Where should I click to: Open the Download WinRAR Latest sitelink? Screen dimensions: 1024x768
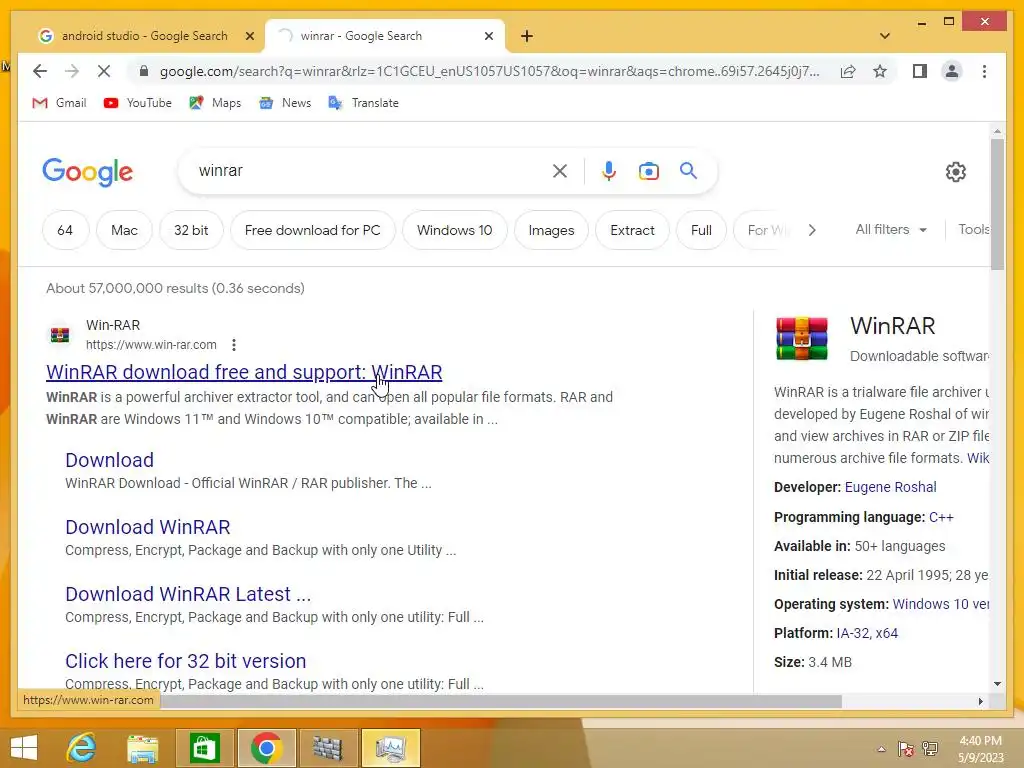188,594
